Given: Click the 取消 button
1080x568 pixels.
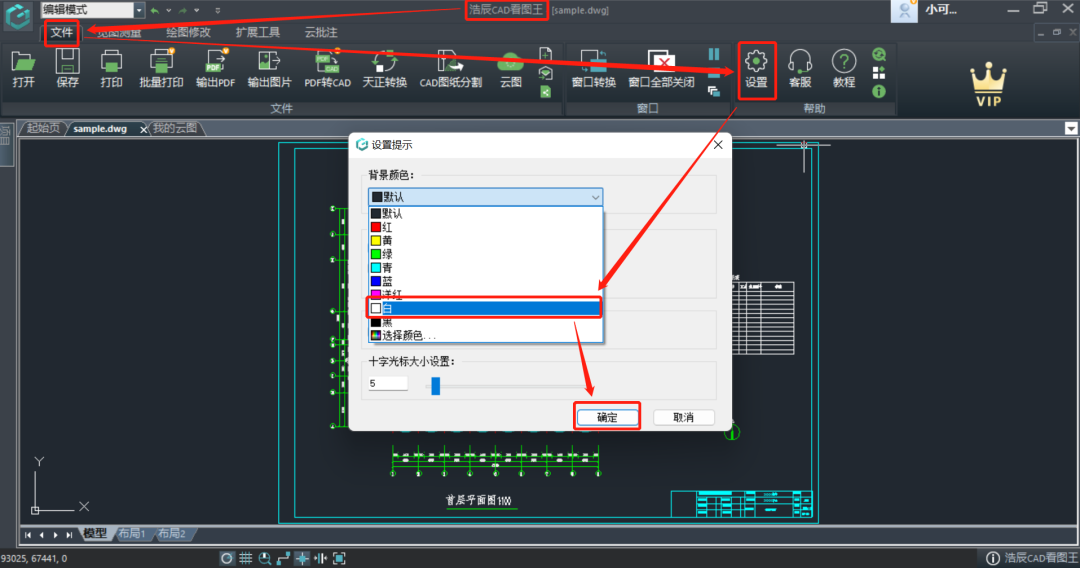Looking at the screenshot, I should (684, 417).
